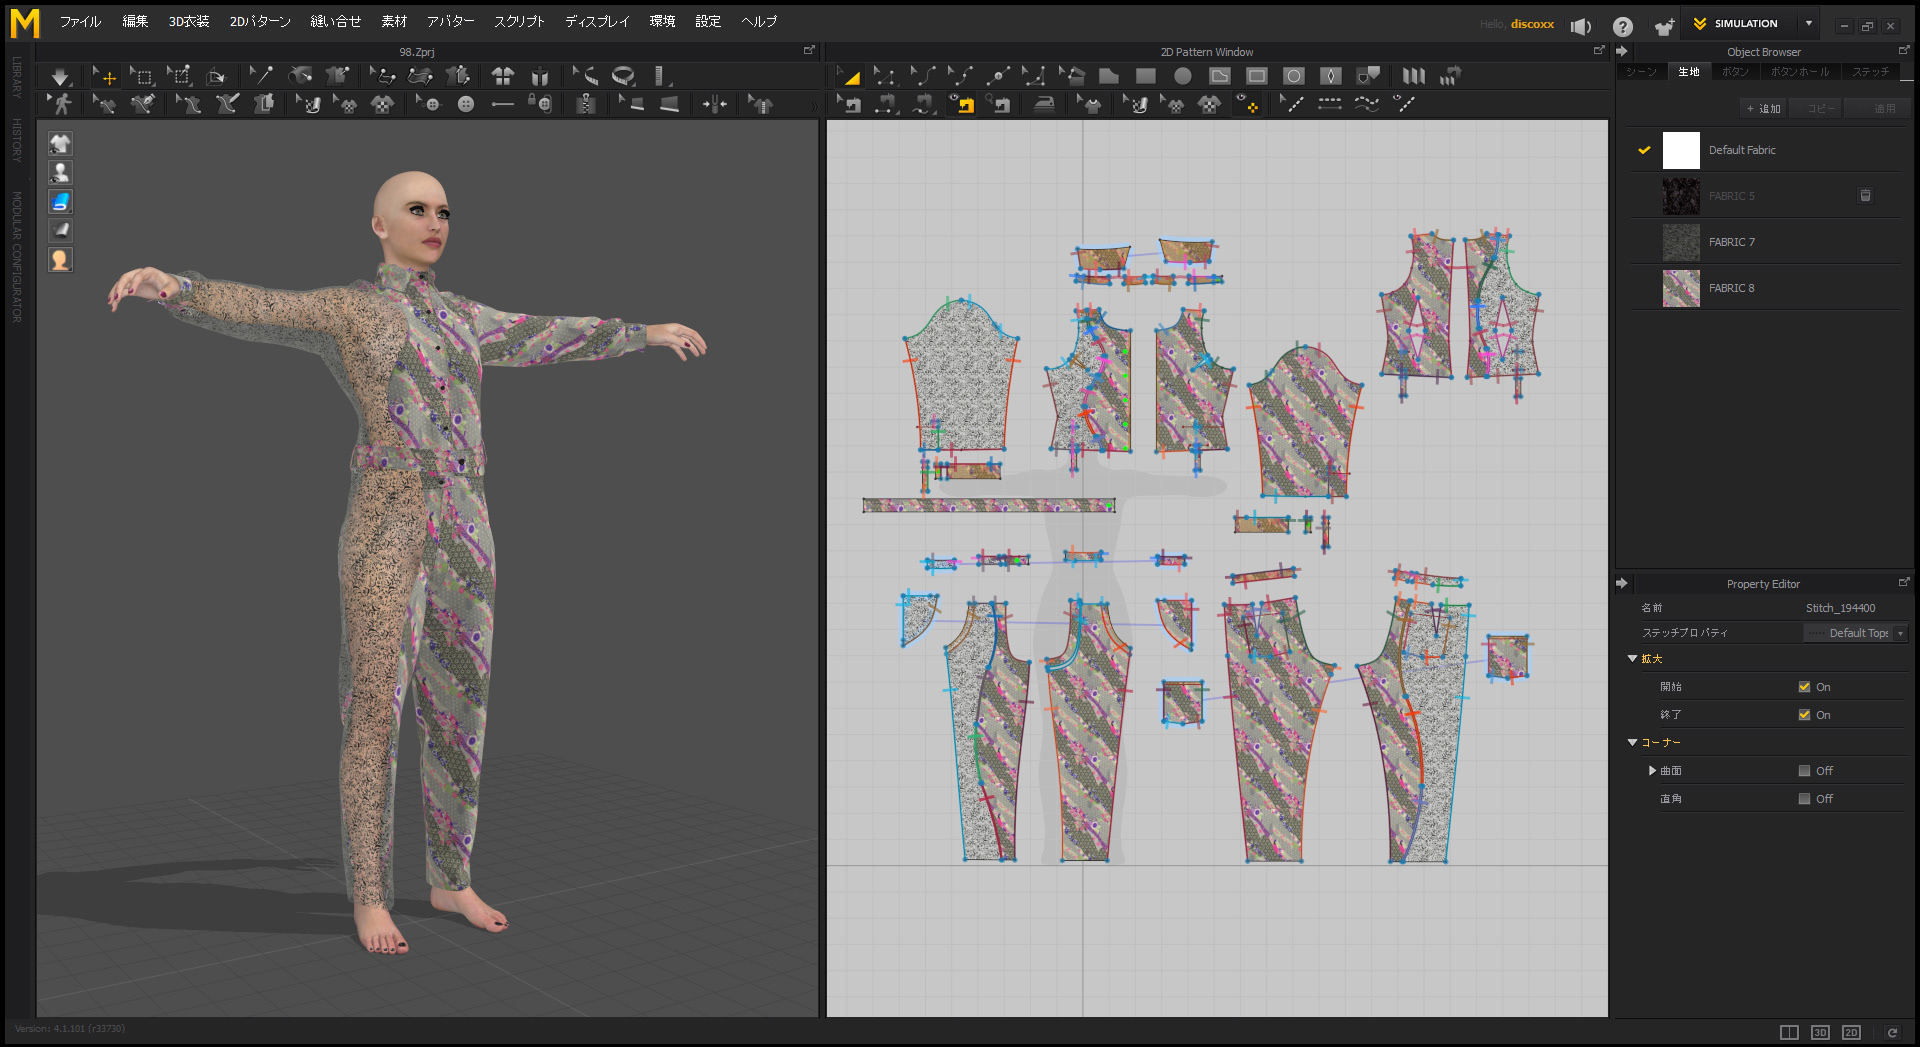Collapse Property Editor with arrow icon
The image size is (1920, 1047).
tap(1622, 583)
